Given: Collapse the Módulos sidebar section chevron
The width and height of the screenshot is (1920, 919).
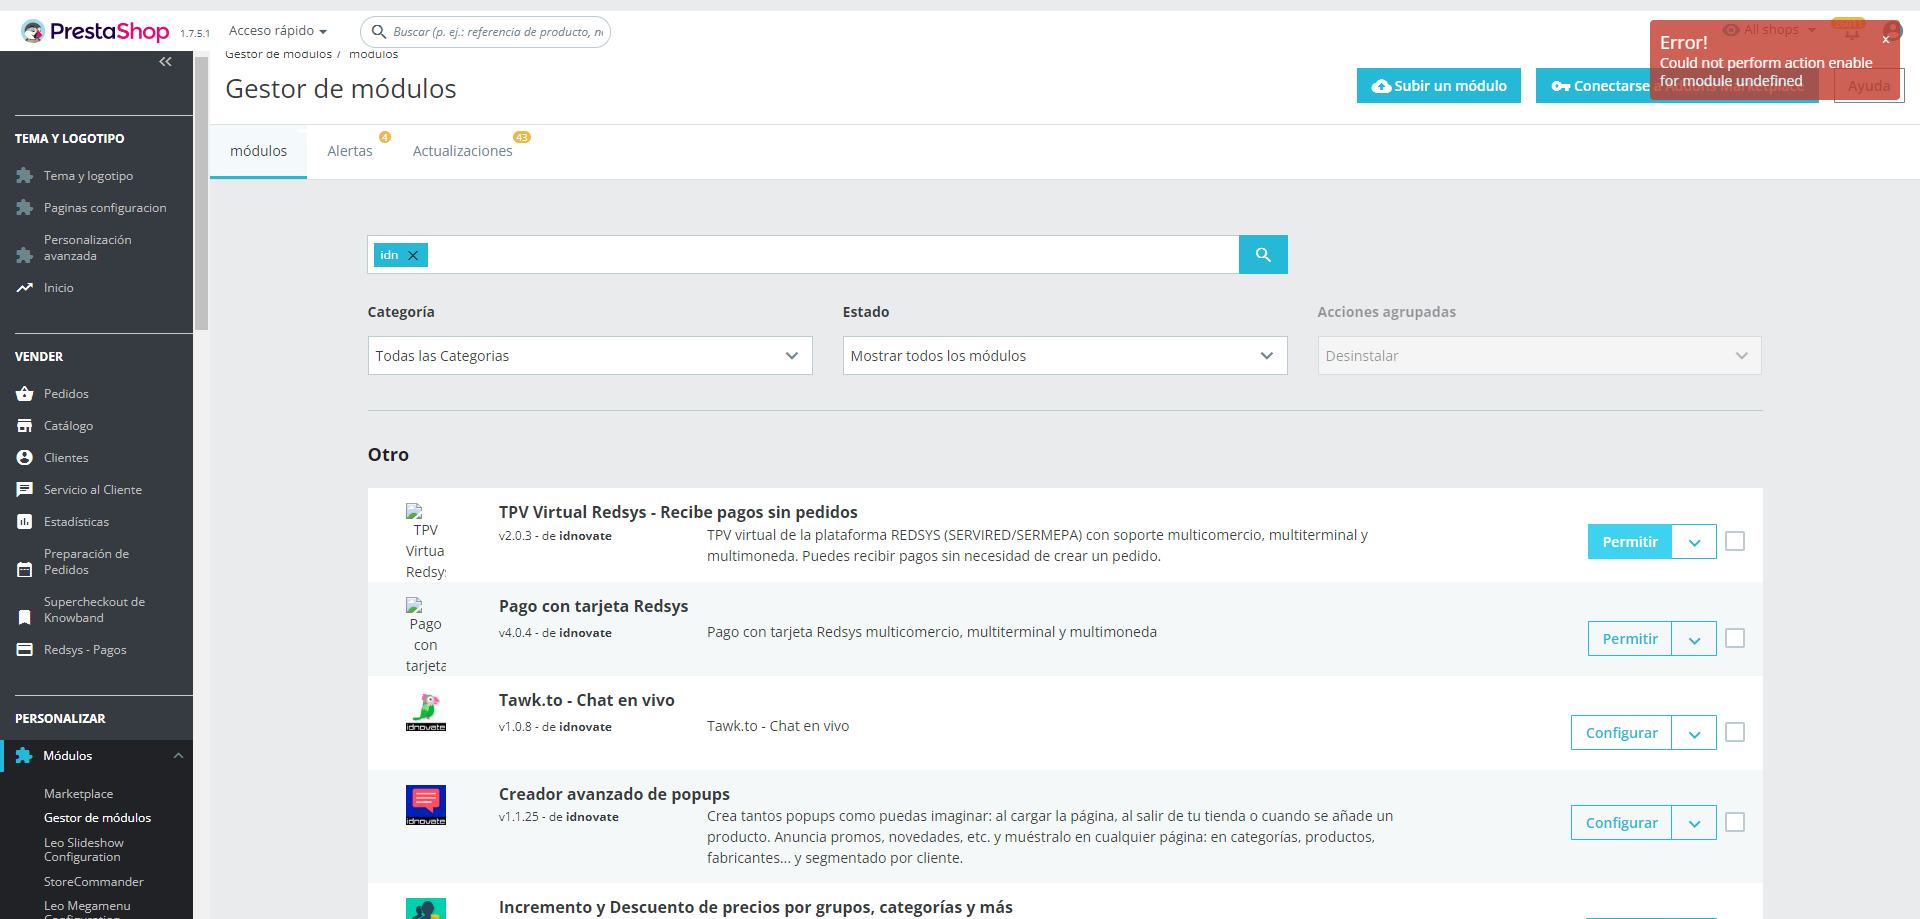Looking at the screenshot, I should (x=178, y=756).
